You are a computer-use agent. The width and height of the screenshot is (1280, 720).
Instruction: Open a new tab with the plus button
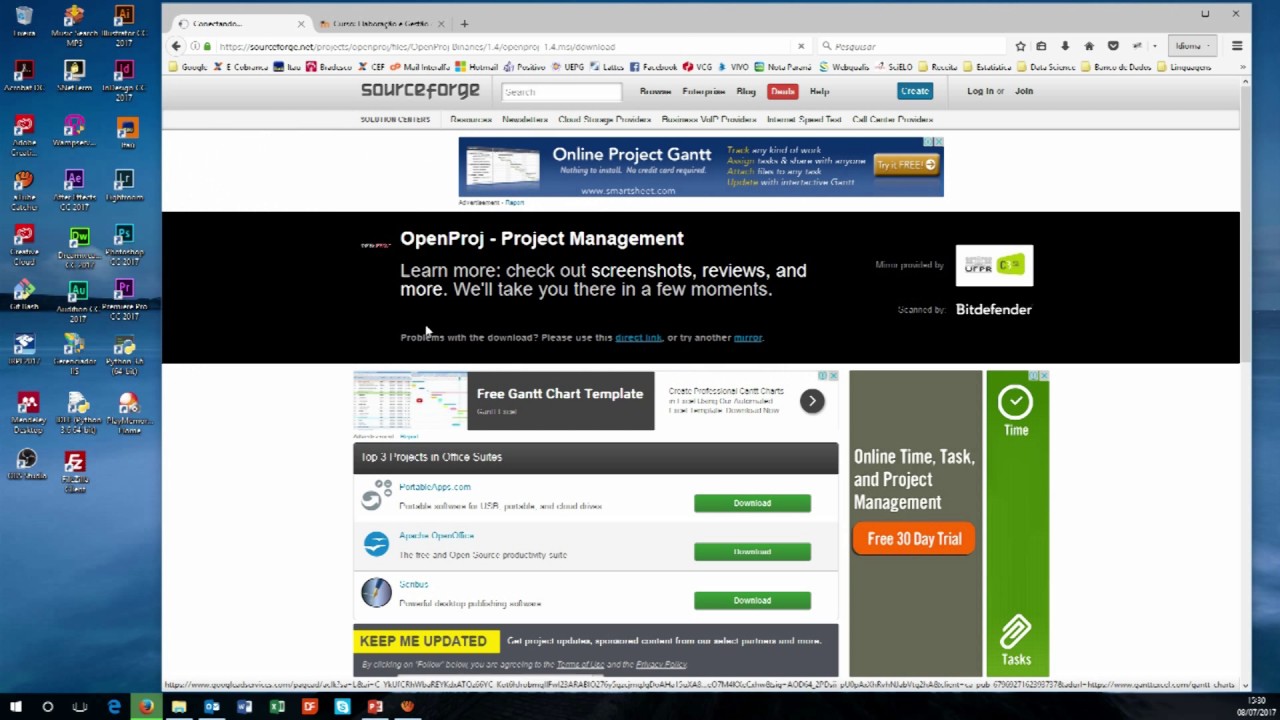coord(464,23)
